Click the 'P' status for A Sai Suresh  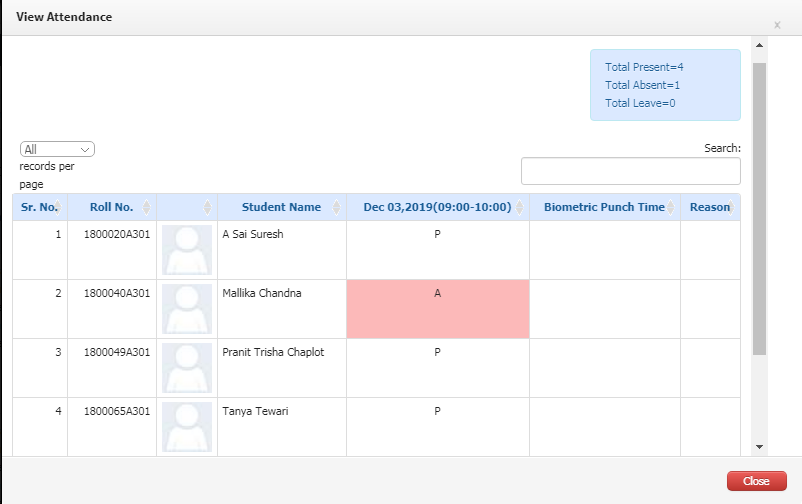pos(437,234)
